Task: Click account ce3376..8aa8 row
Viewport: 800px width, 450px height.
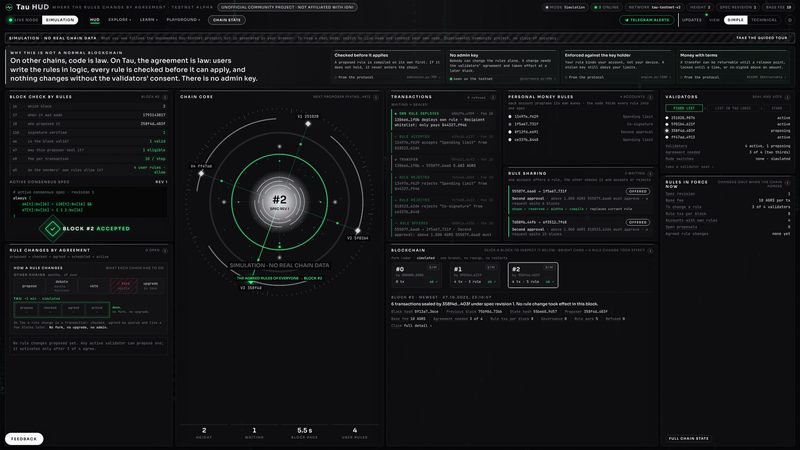Action: tap(581, 139)
